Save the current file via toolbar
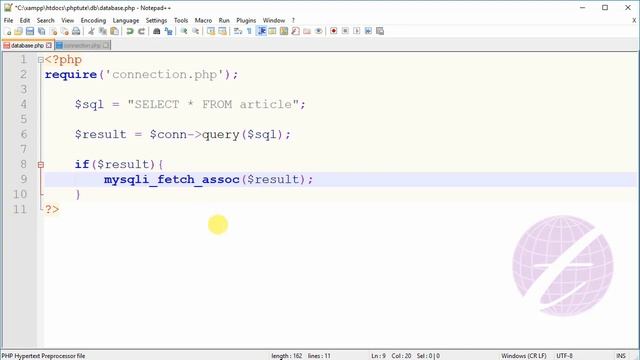 pyautogui.click(x=30, y=31)
